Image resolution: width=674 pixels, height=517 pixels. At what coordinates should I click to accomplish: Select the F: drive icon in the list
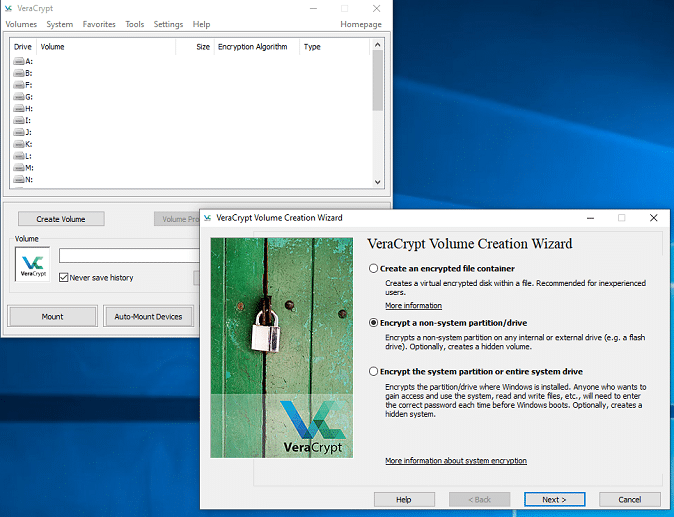coord(18,85)
